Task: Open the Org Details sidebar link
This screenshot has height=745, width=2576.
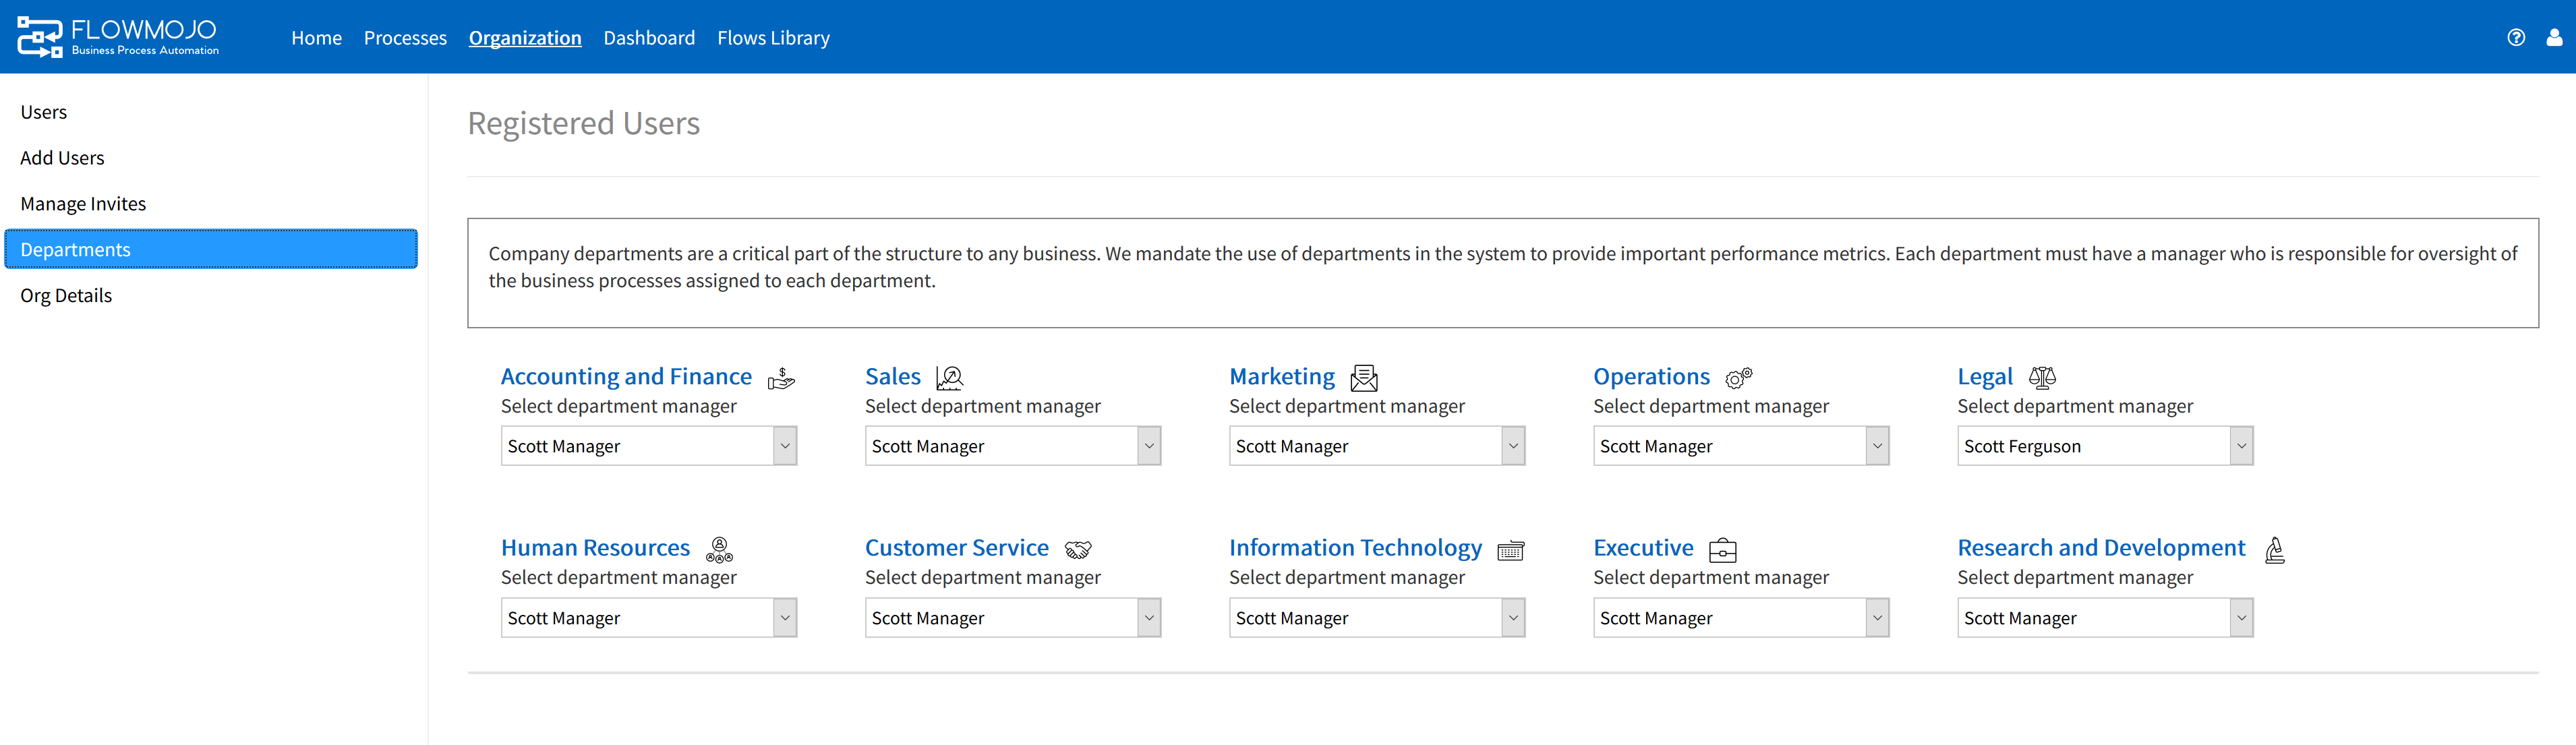Action: 66,296
